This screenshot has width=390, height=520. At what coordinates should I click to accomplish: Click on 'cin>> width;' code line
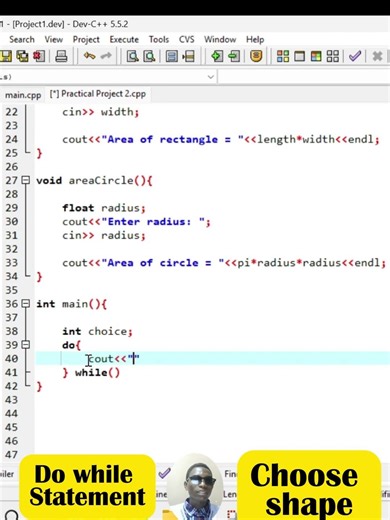(100, 112)
